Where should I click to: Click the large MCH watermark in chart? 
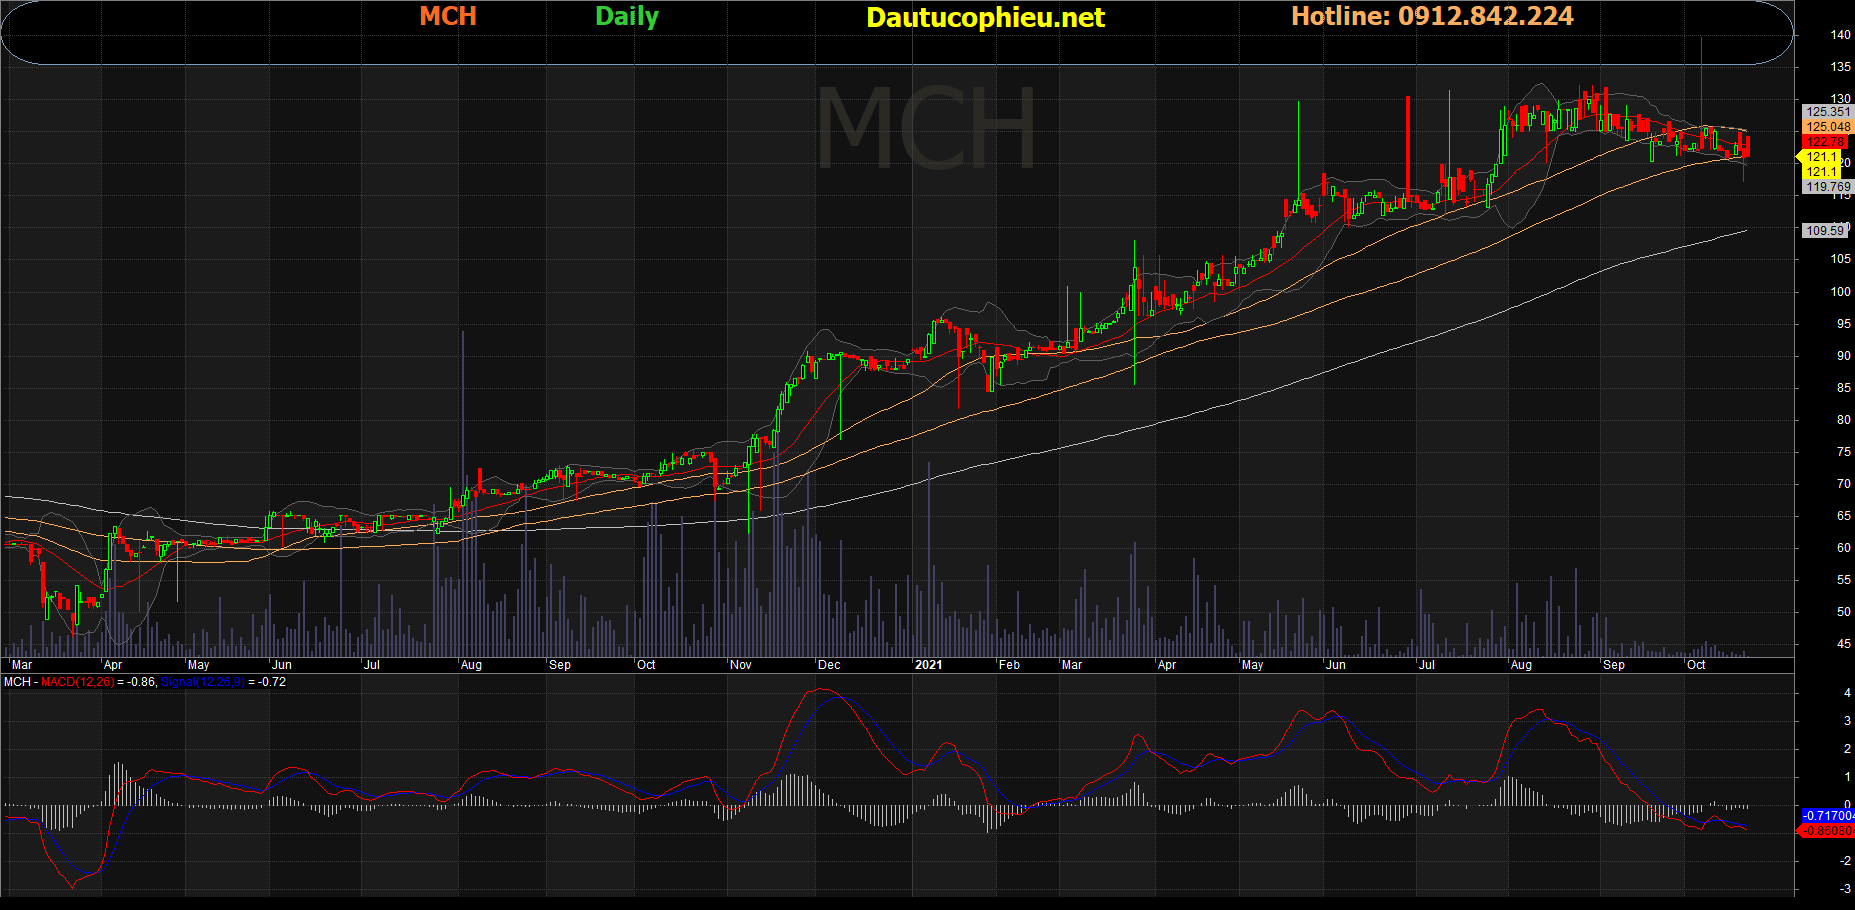(x=926, y=130)
